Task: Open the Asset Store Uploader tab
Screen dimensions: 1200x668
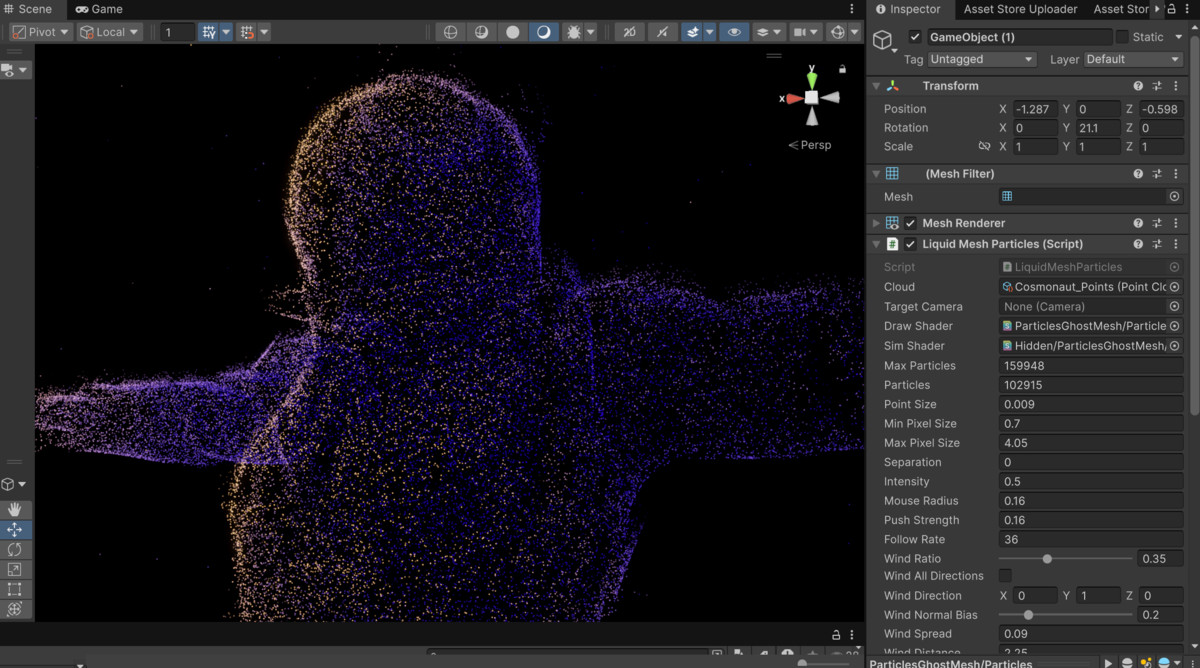Action: tap(1020, 9)
